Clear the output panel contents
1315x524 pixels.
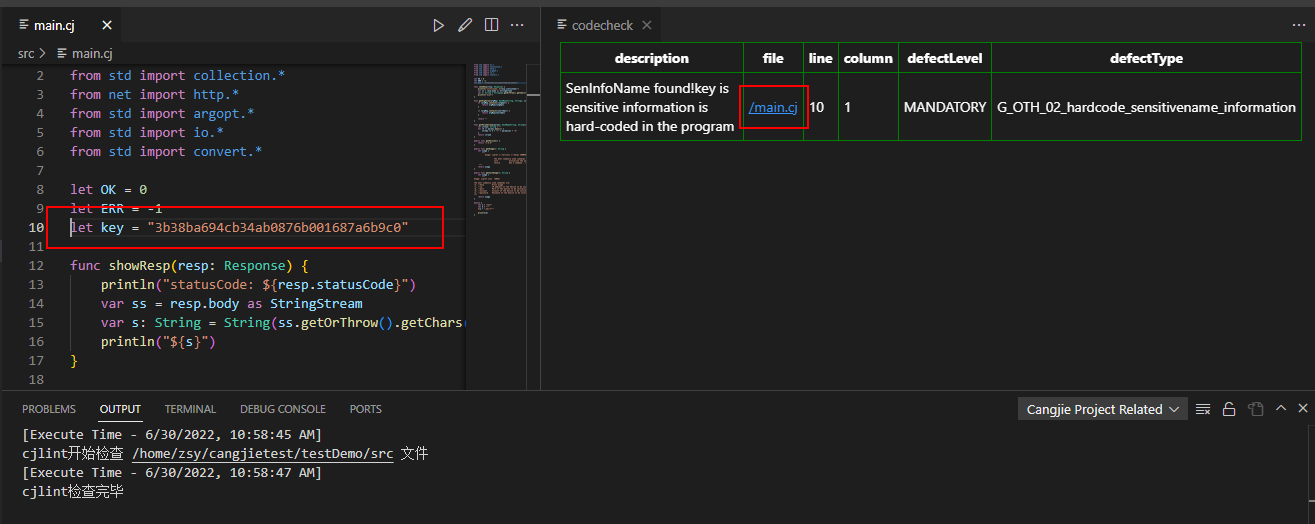[x=1203, y=409]
